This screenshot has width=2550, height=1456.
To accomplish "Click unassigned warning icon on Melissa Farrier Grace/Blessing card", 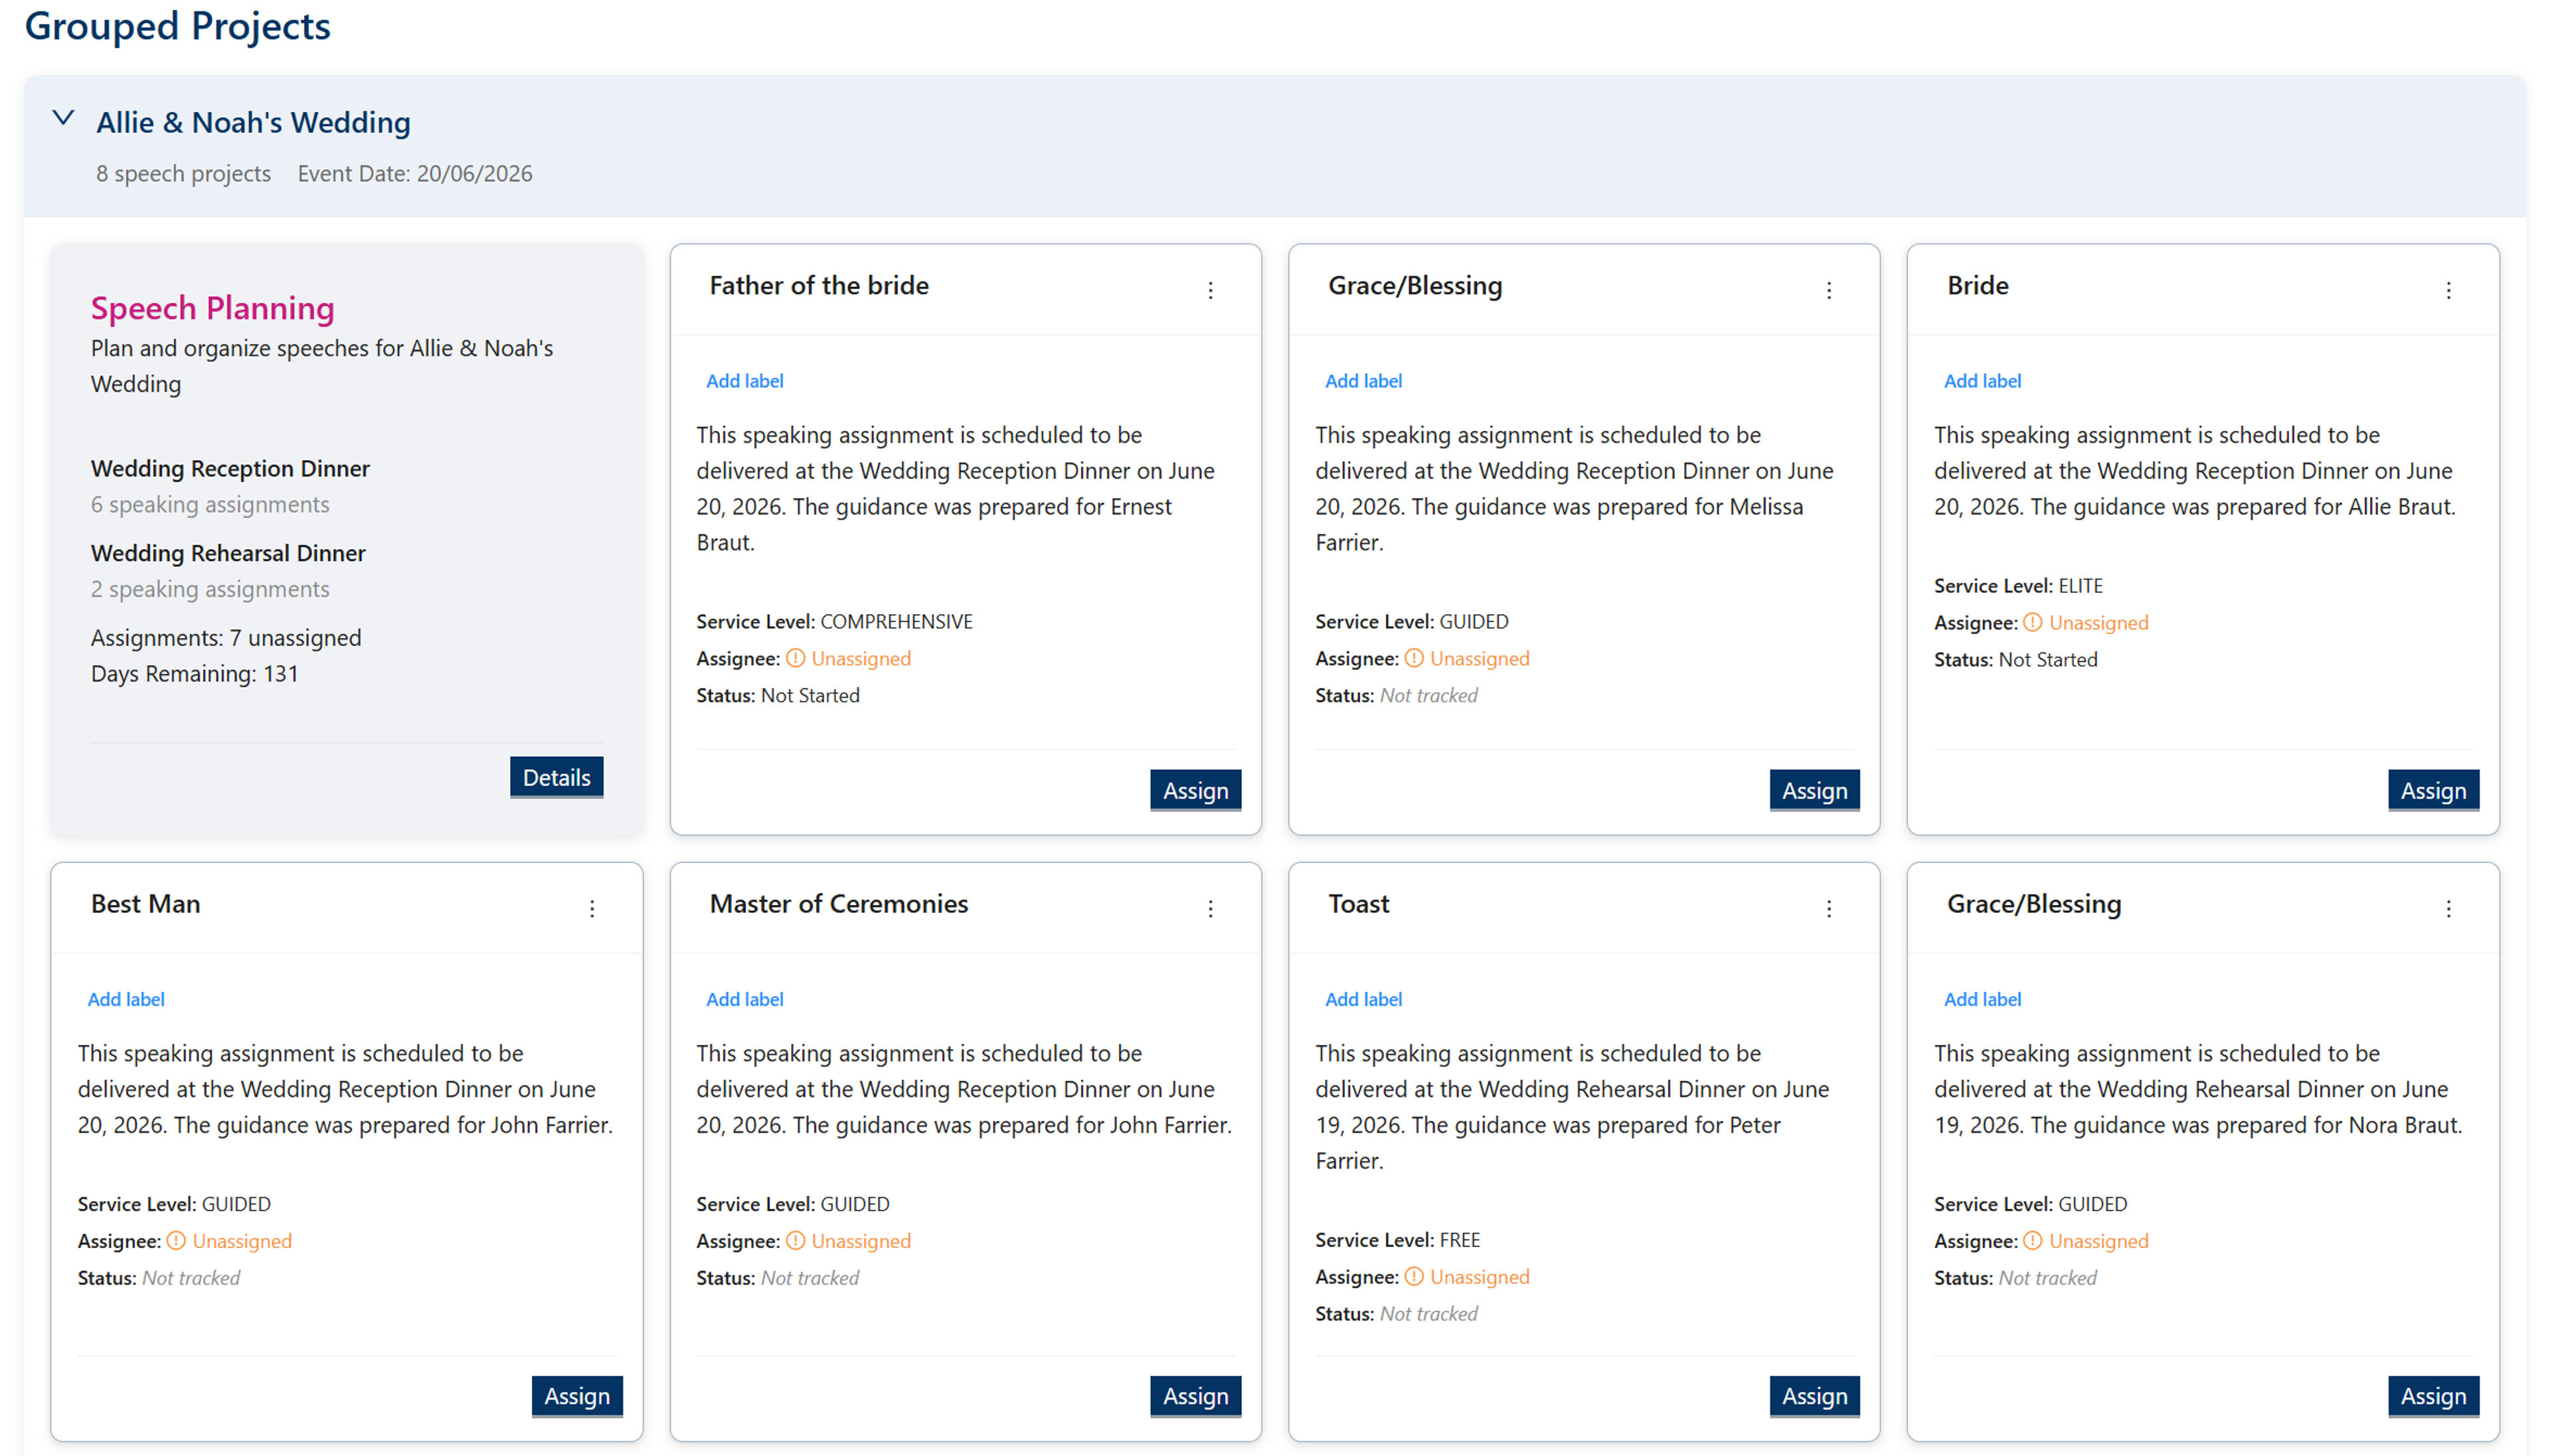I will click(1413, 658).
